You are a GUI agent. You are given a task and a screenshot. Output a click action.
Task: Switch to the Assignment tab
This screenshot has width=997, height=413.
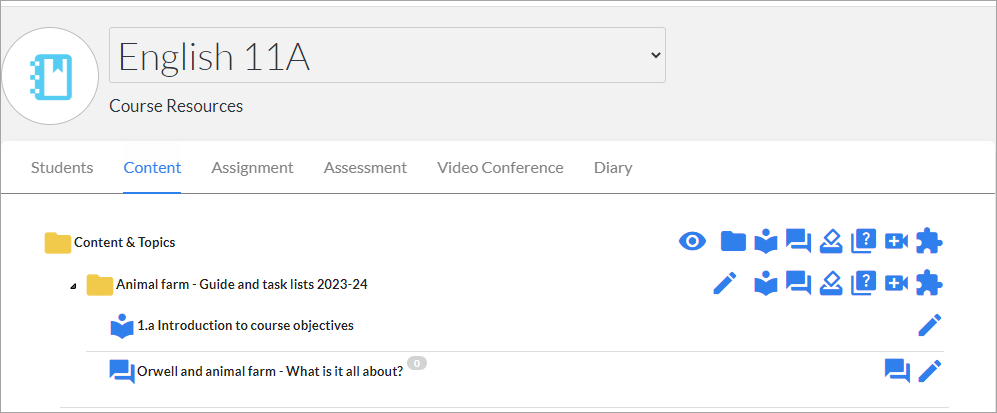click(252, 168)
